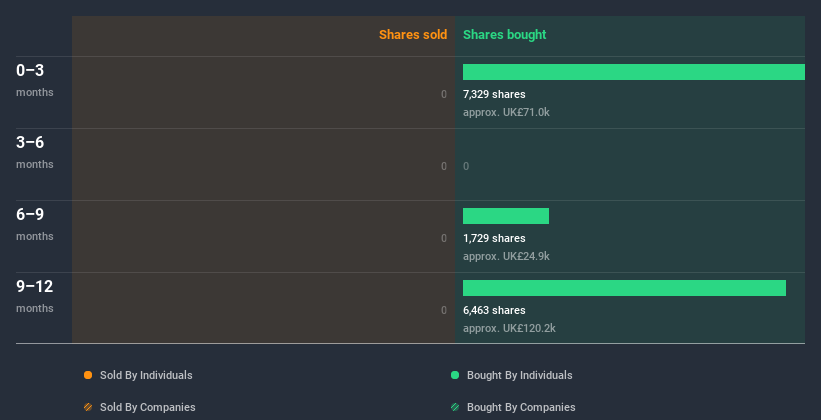Click the green Bought By Individuals legend dot
This screenshot has width=821, height=420.
[455, 375]
